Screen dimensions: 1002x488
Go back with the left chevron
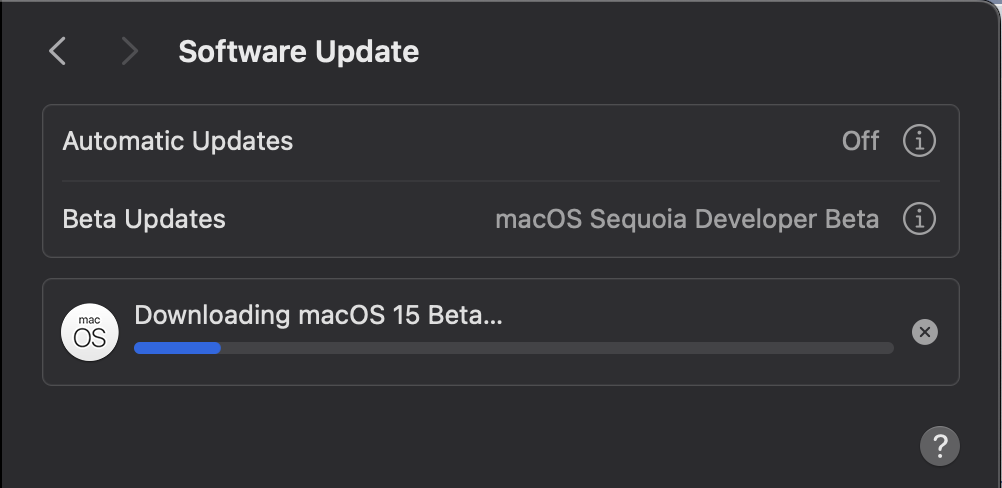(x=58, y=51)
